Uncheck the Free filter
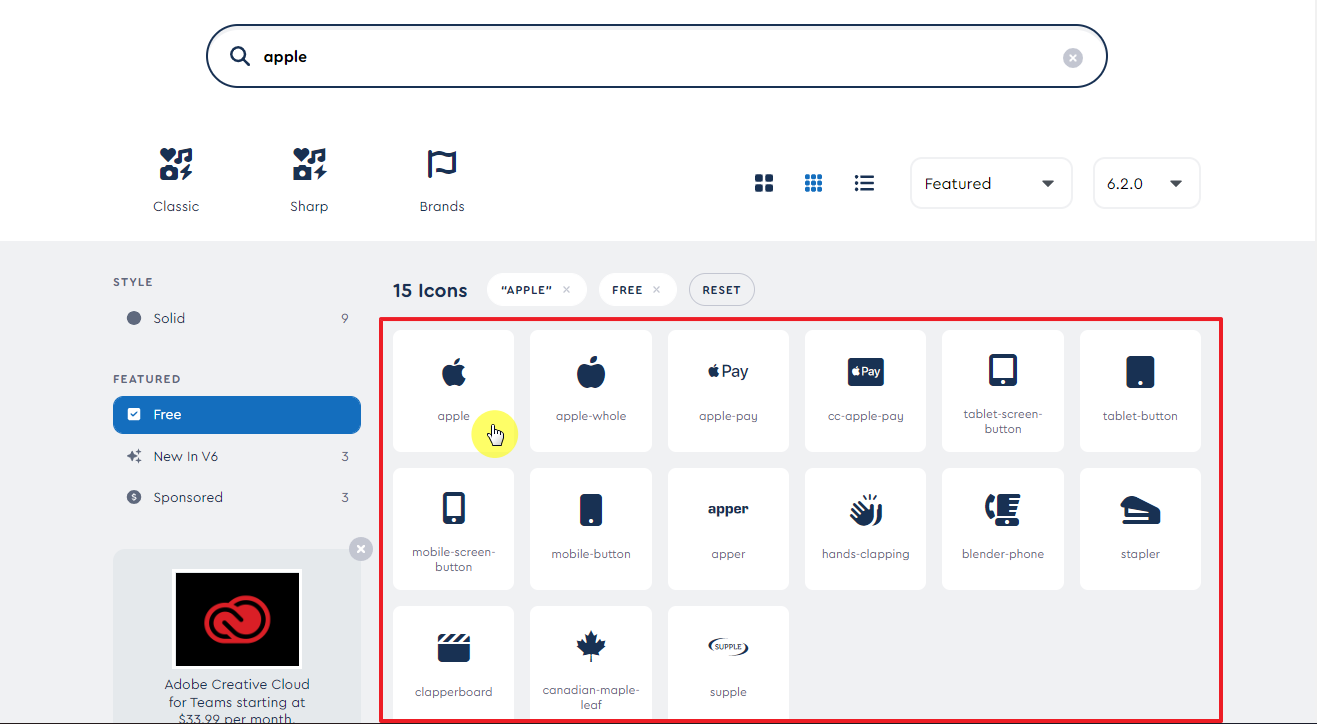This screenshot has height=724, width=1317. (237, 414)
